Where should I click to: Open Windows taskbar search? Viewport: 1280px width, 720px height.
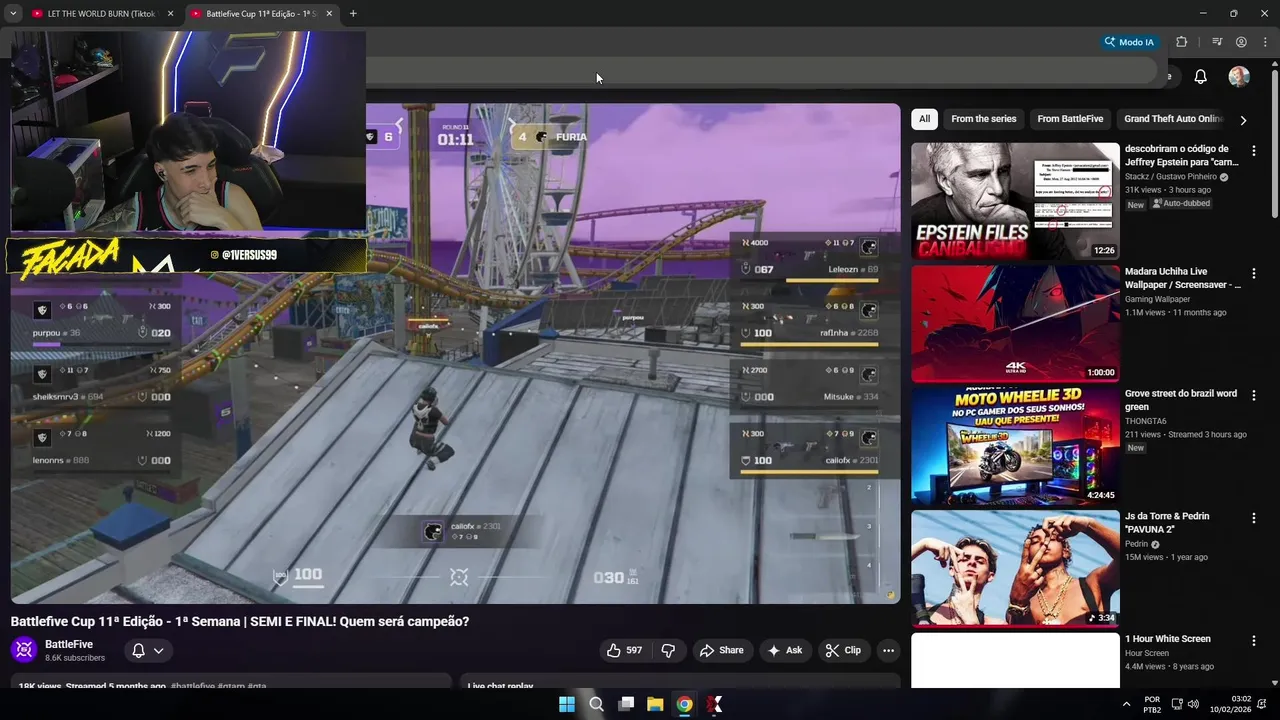pos(596,704)
